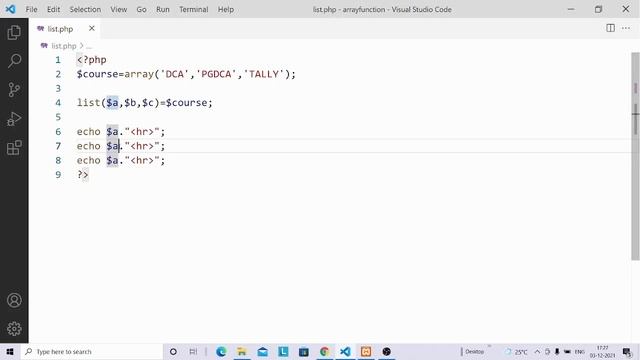This screenshot has height=360, width=640.
Task: Open File Explorer from taskbar
Action: [242, 351]
